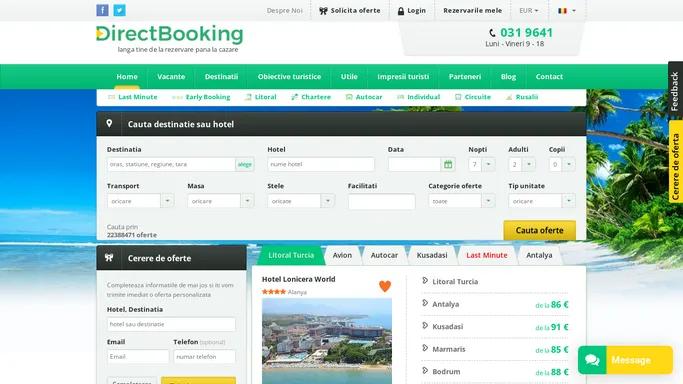Click the Cauta oferte button
This screenshot has width=683, height=384.
click(x=540, y=230)
